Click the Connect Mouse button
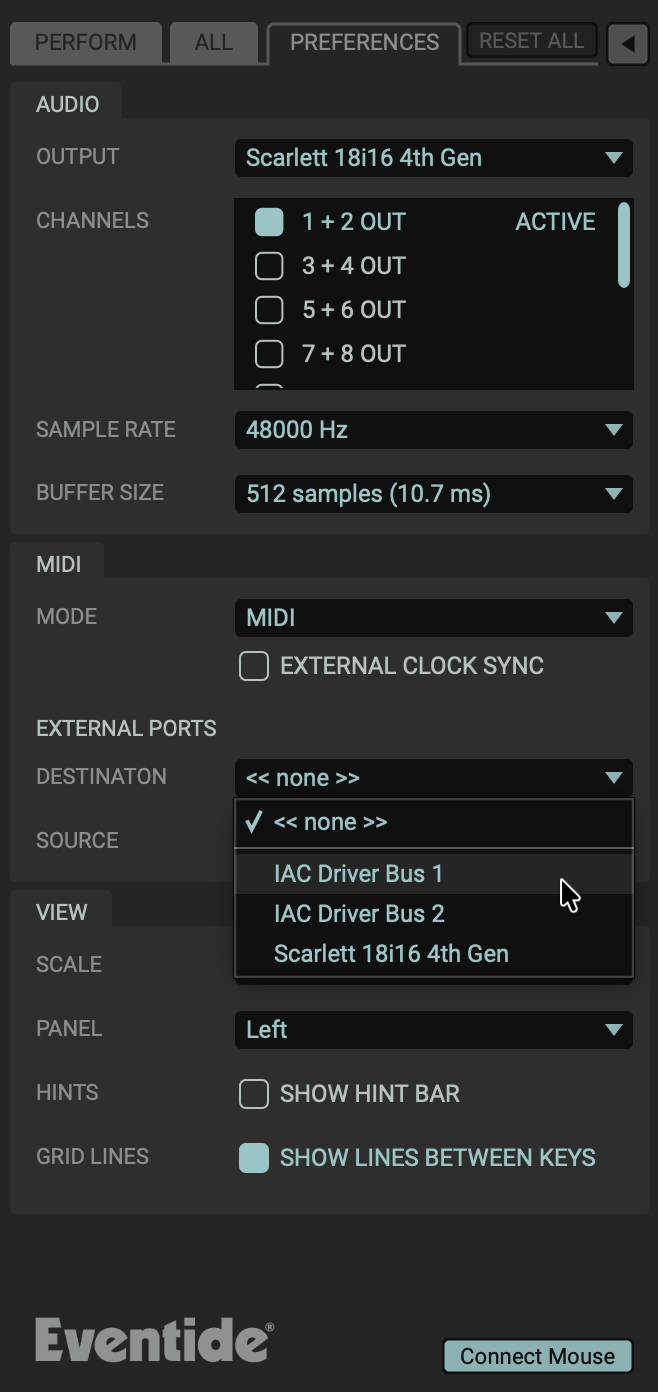The width and height of the screenshot is (658, 1392). point(537,1356)
